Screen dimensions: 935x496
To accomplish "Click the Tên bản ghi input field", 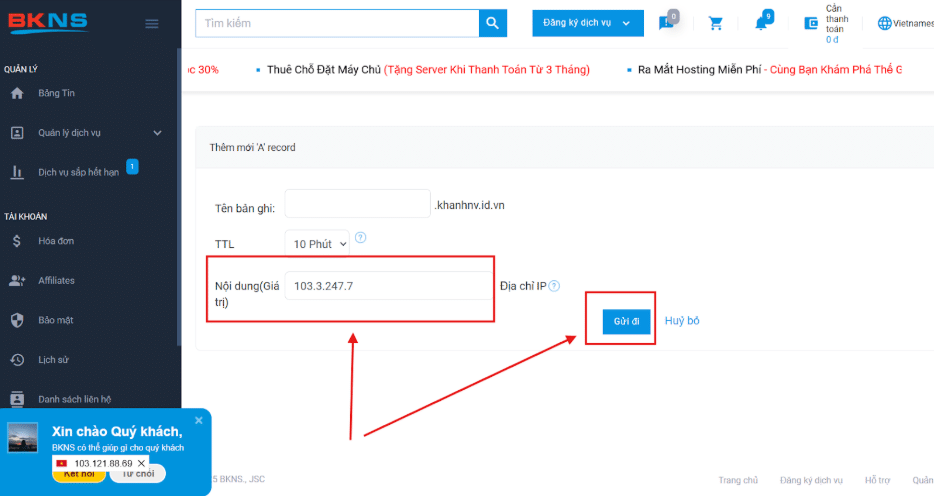I will point(358,204).
